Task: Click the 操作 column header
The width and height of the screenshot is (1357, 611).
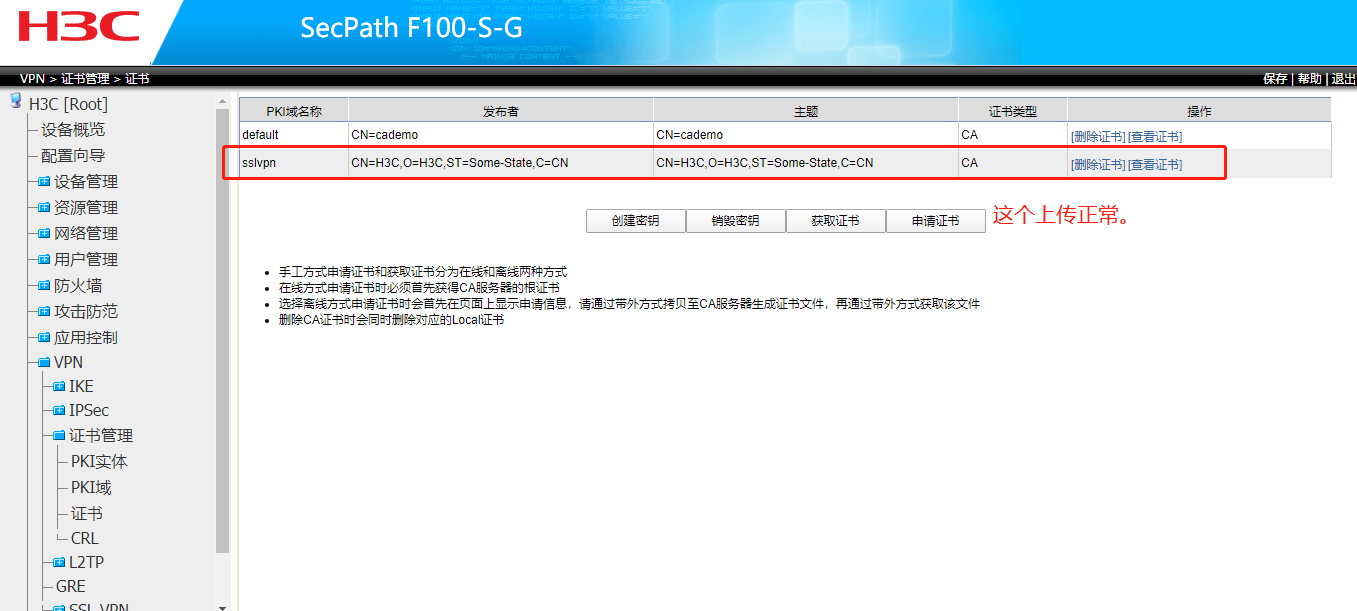Action: click(x=1199, y=111)
